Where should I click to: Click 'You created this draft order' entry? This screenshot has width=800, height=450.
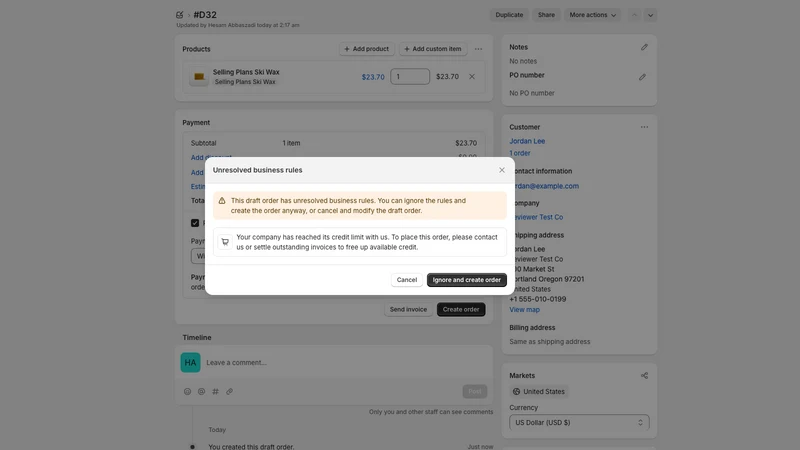[251, 446]
